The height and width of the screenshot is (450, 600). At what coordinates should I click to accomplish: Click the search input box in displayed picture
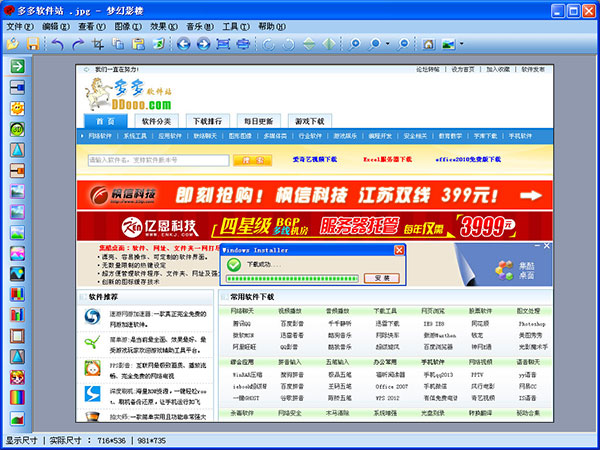click(x=158, y=160)
